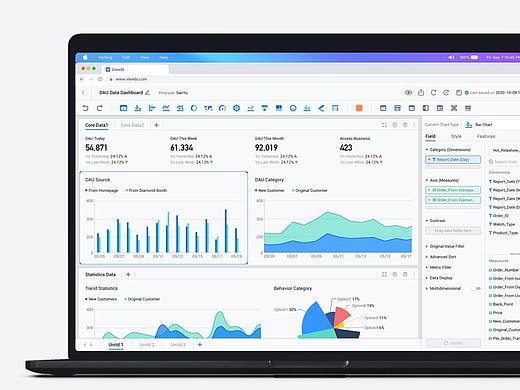Copy the Core Data panel
The width and height of the screenshot is (520, 390).
coord(395,125)
